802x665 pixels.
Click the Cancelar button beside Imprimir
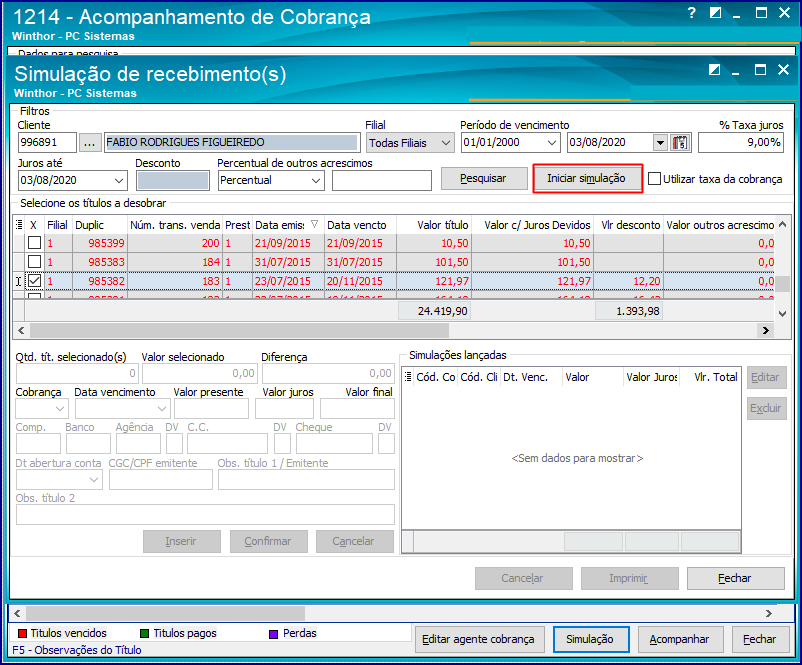point(523,579)
